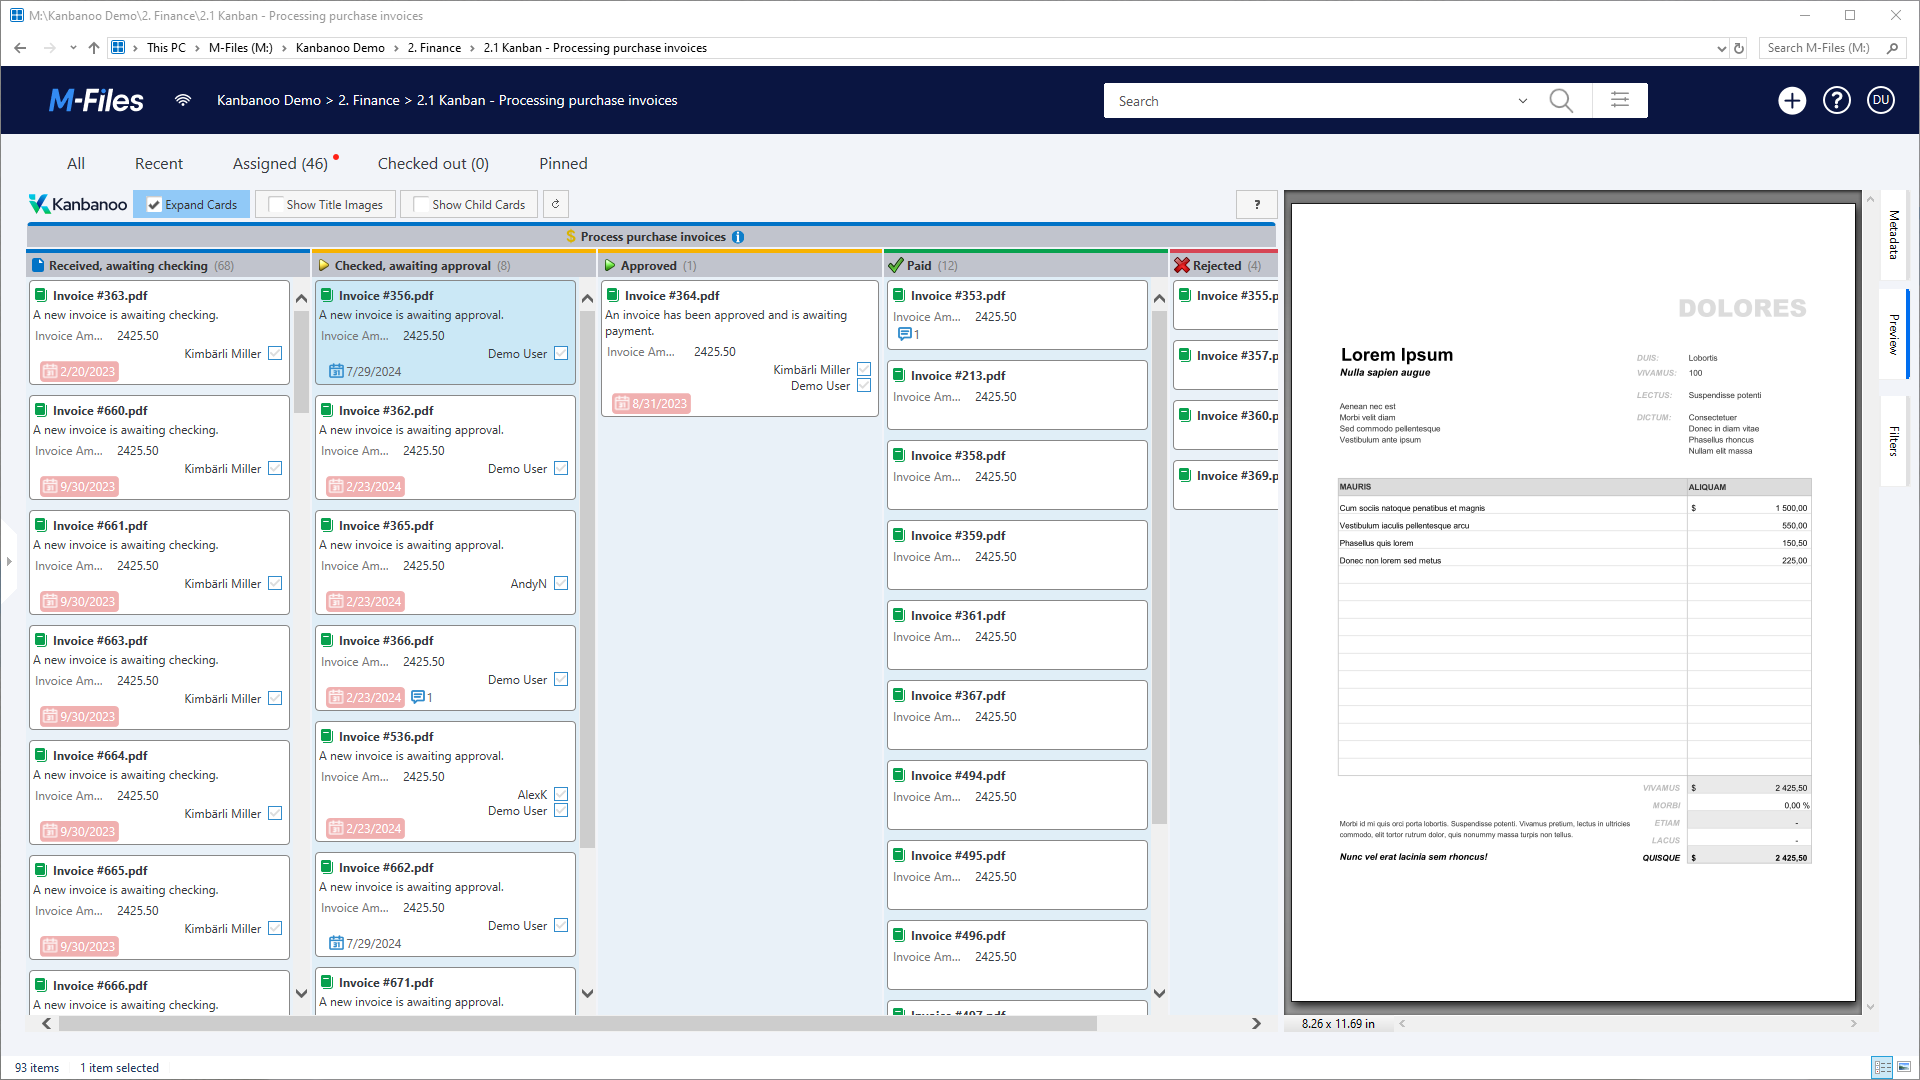
Task: Click the comment icon on Invoice #366.pdf
Action: 418,697
